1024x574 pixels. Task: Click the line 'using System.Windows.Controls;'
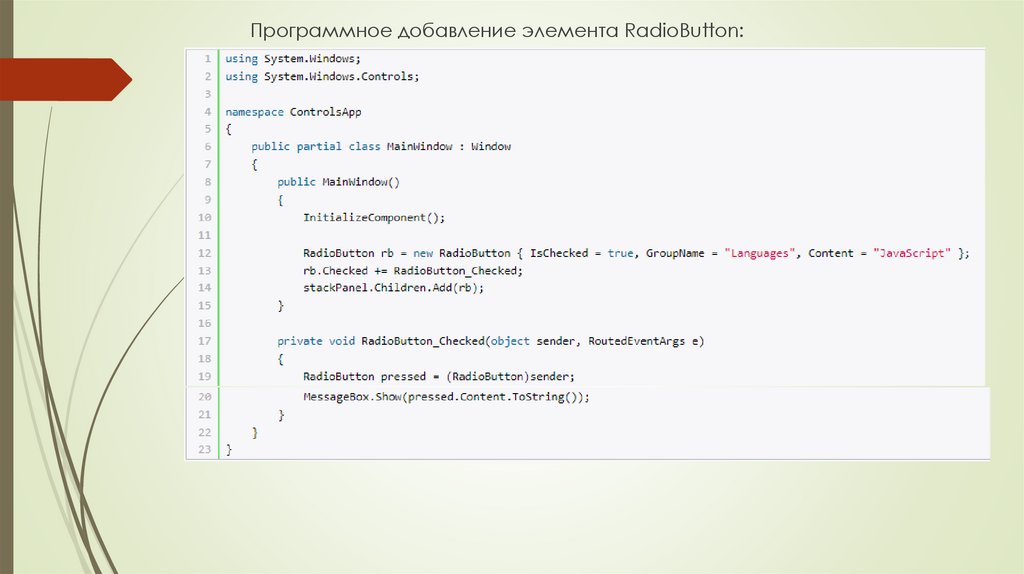[x=322, y=76]
